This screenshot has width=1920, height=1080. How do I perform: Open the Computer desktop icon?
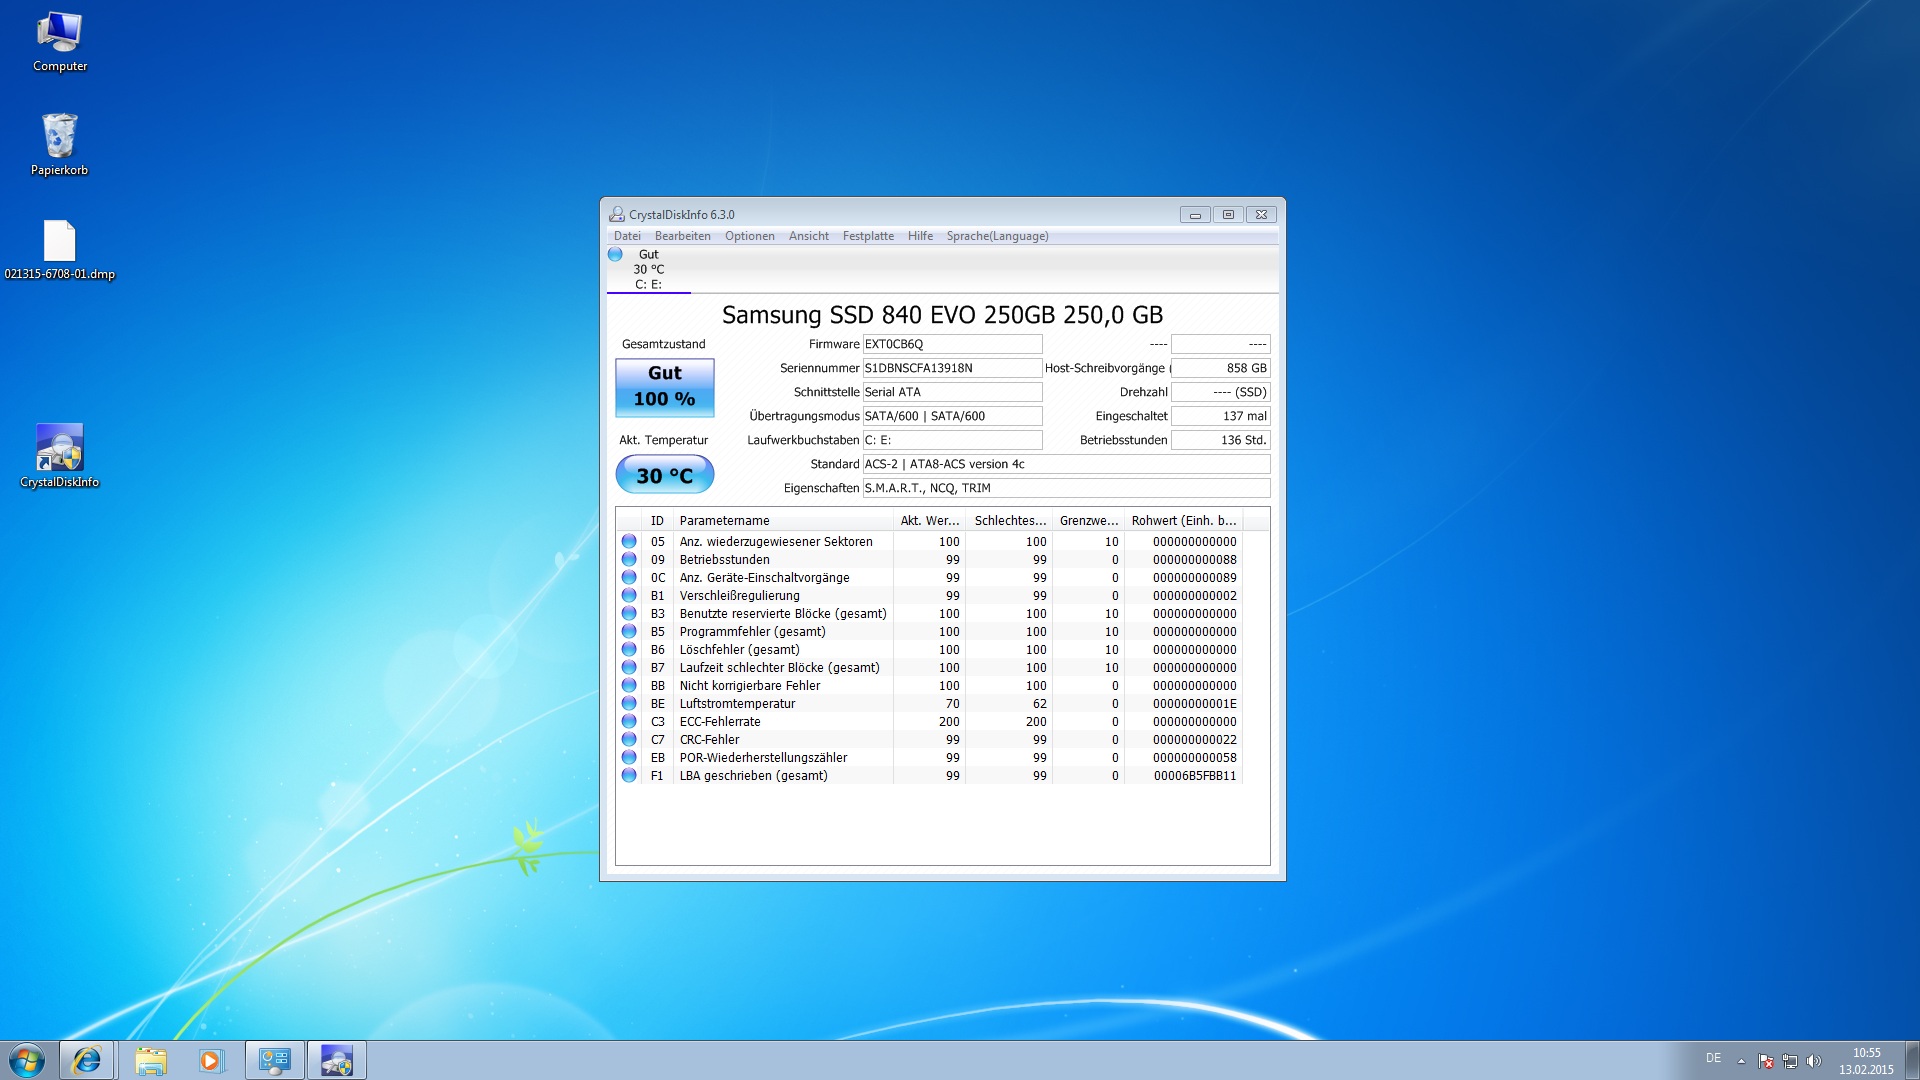click(59, 40)
